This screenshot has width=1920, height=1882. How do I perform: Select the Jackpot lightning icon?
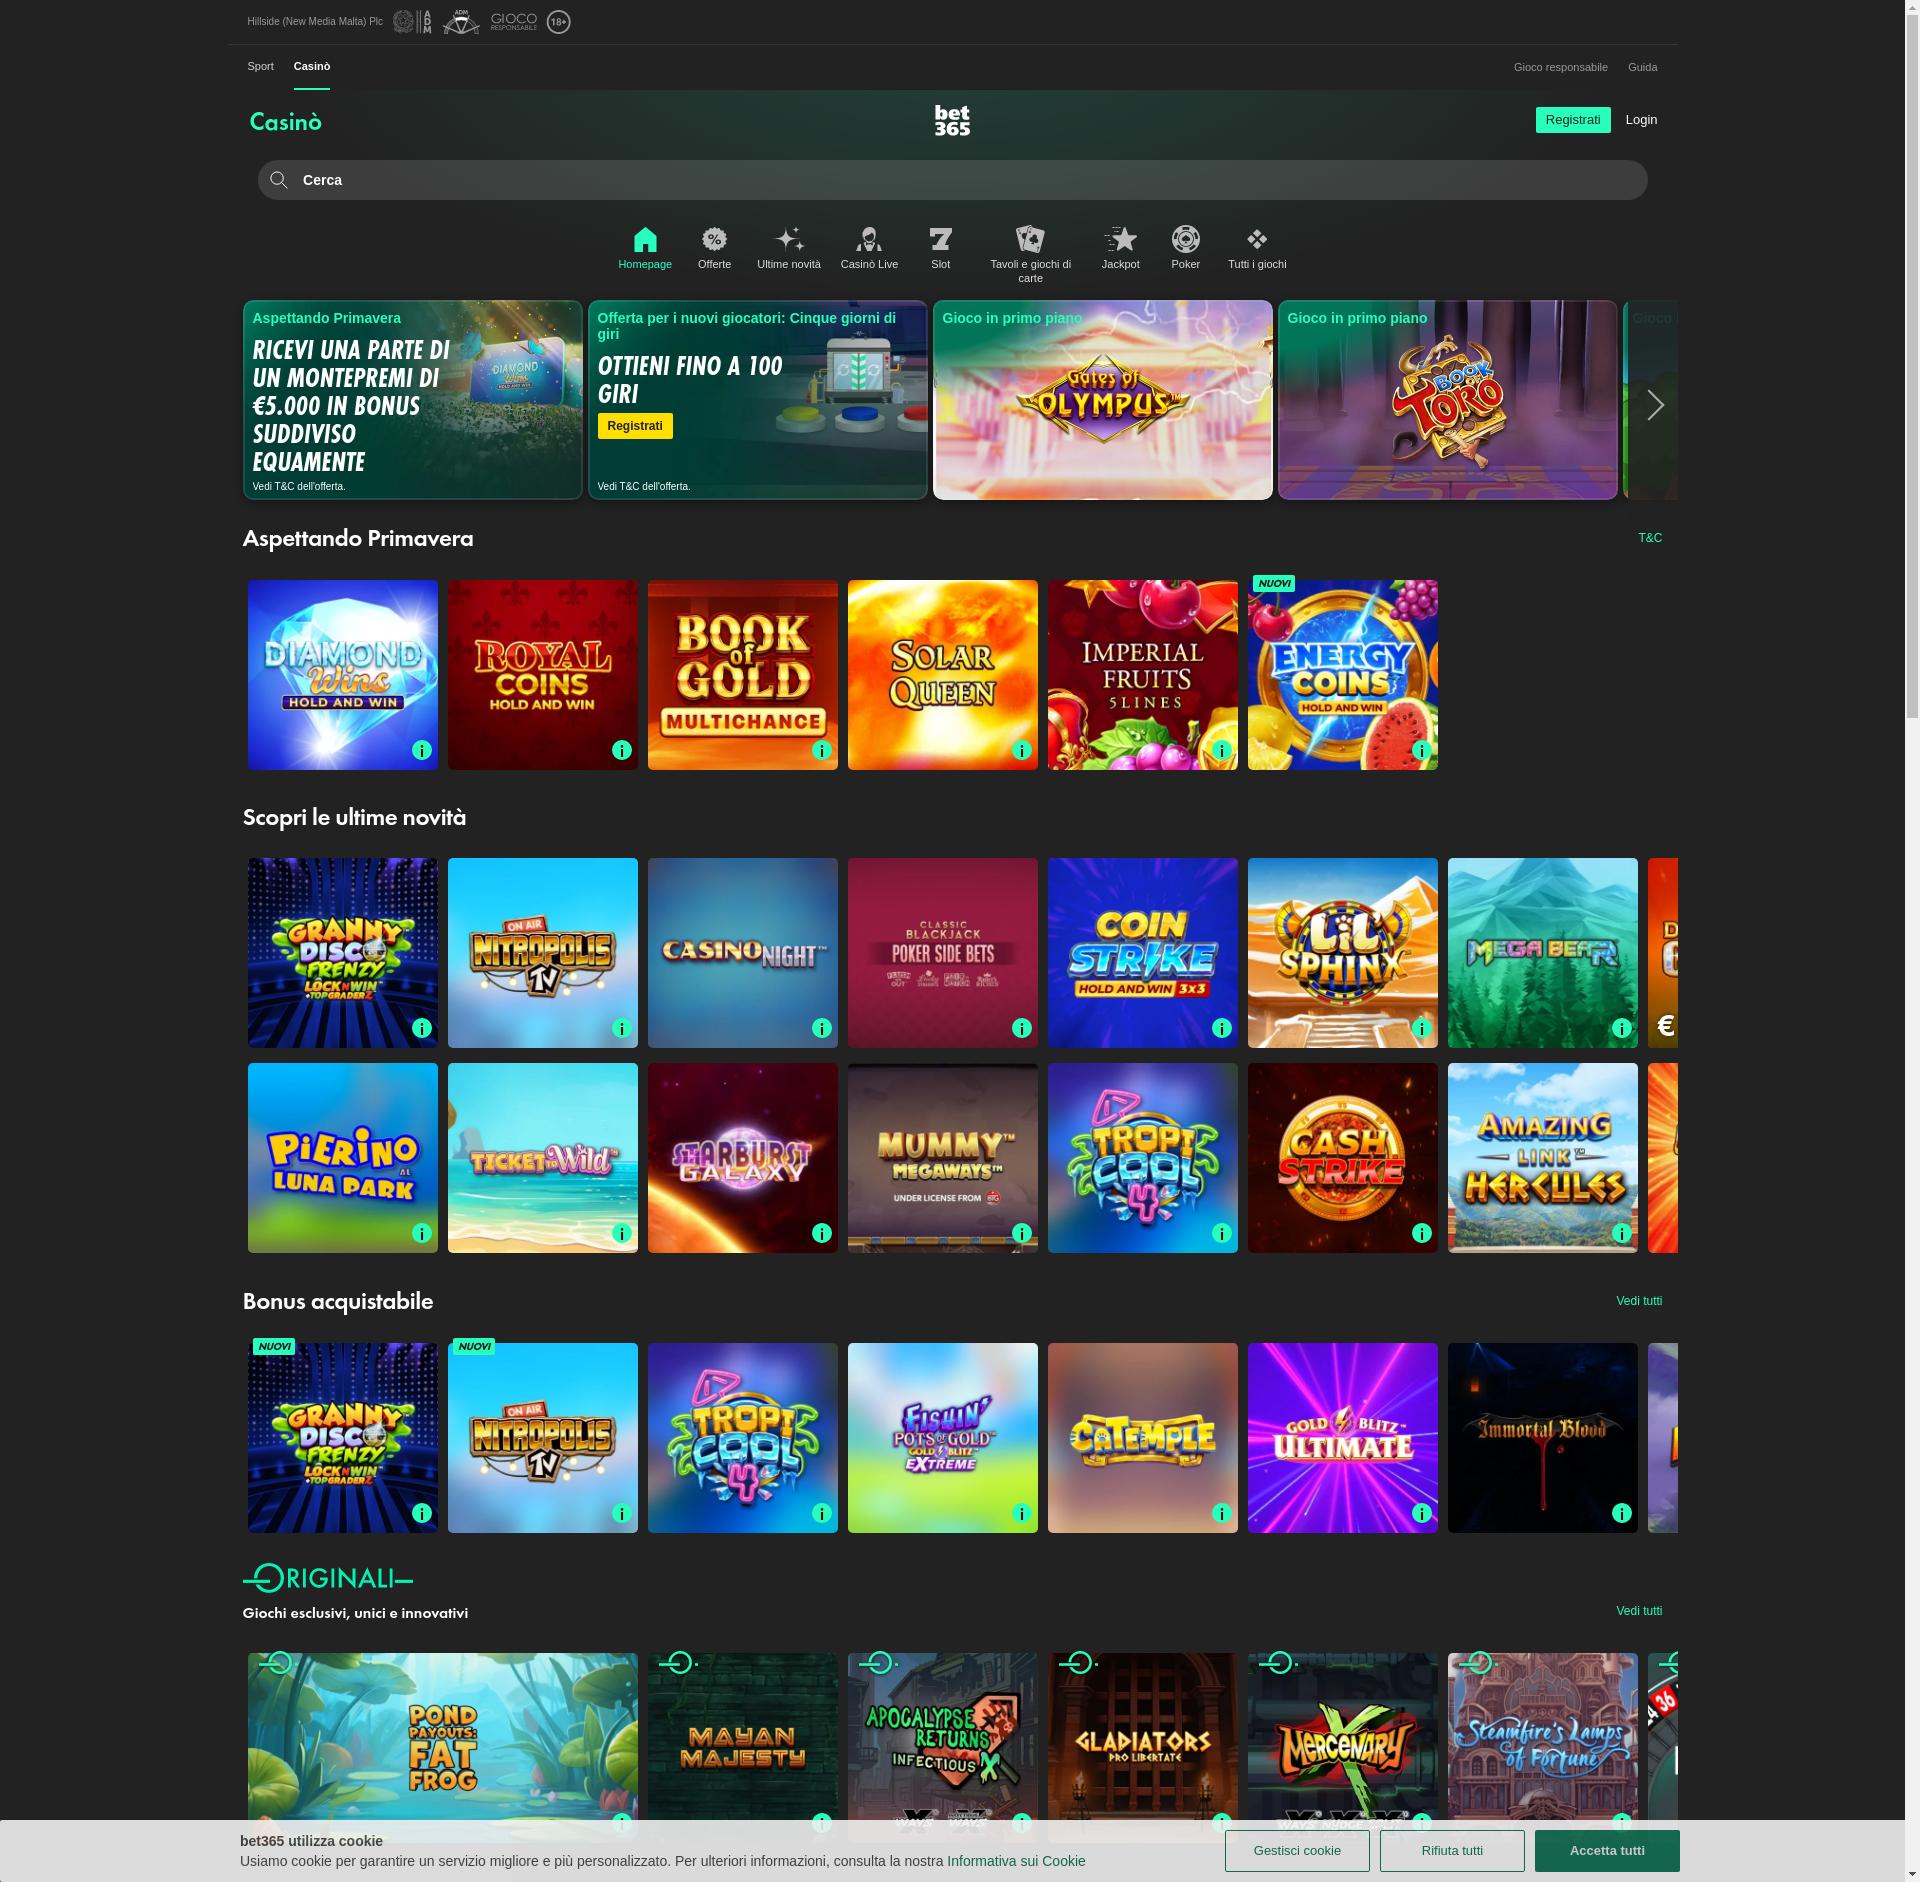point(1120,239)
